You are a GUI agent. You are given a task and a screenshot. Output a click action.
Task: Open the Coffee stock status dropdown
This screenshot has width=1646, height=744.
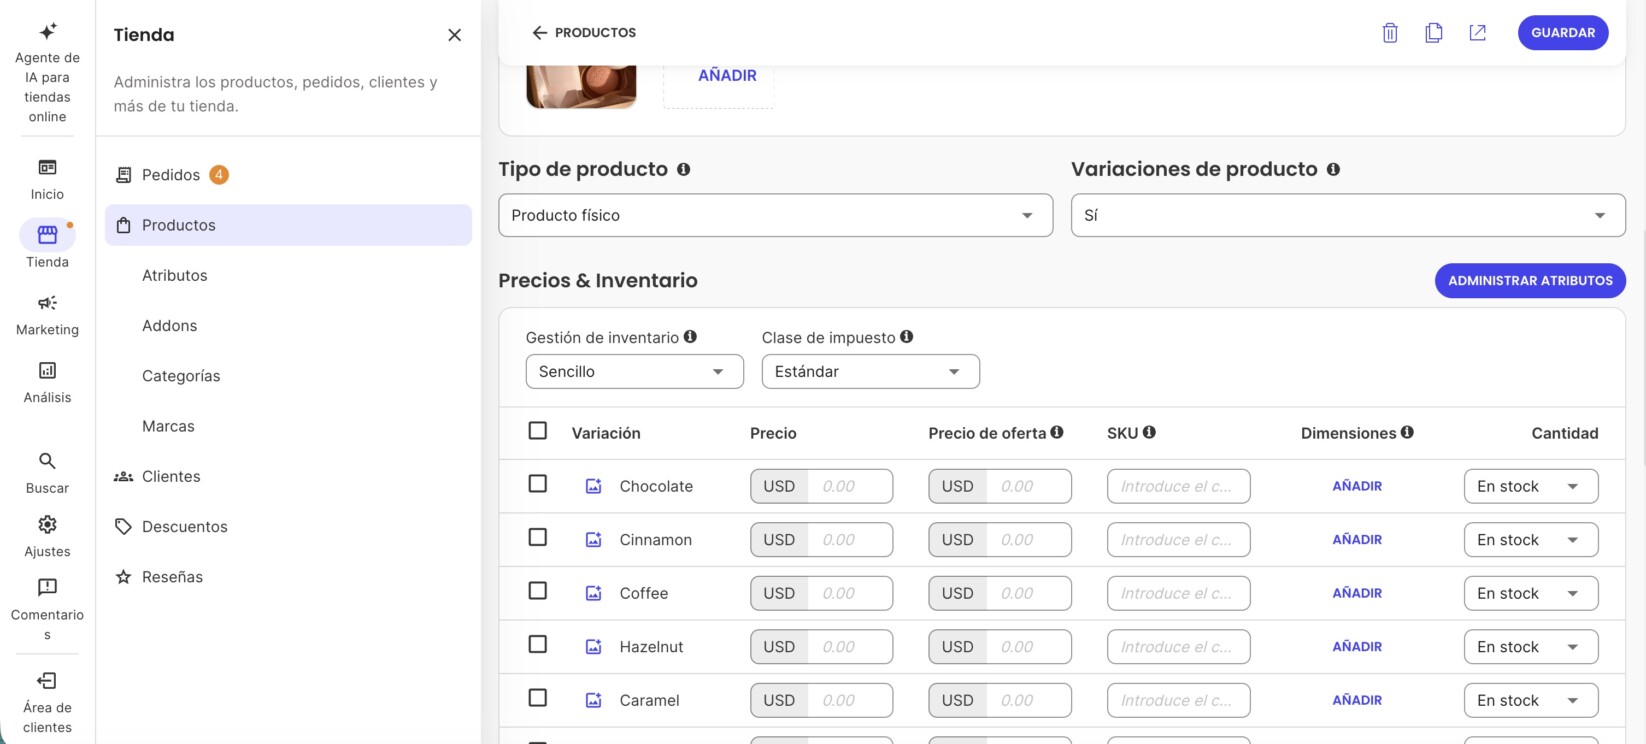(1531, 593)
